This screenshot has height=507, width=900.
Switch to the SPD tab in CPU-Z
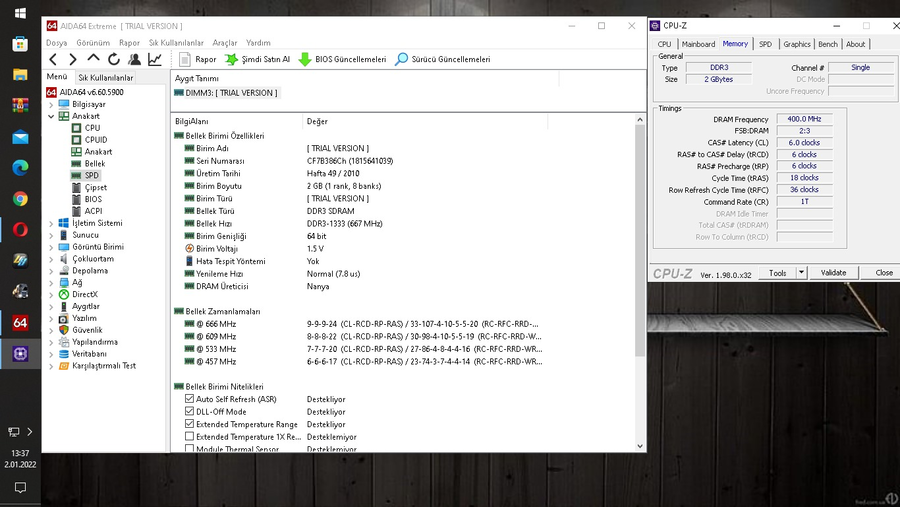[765, 44]
